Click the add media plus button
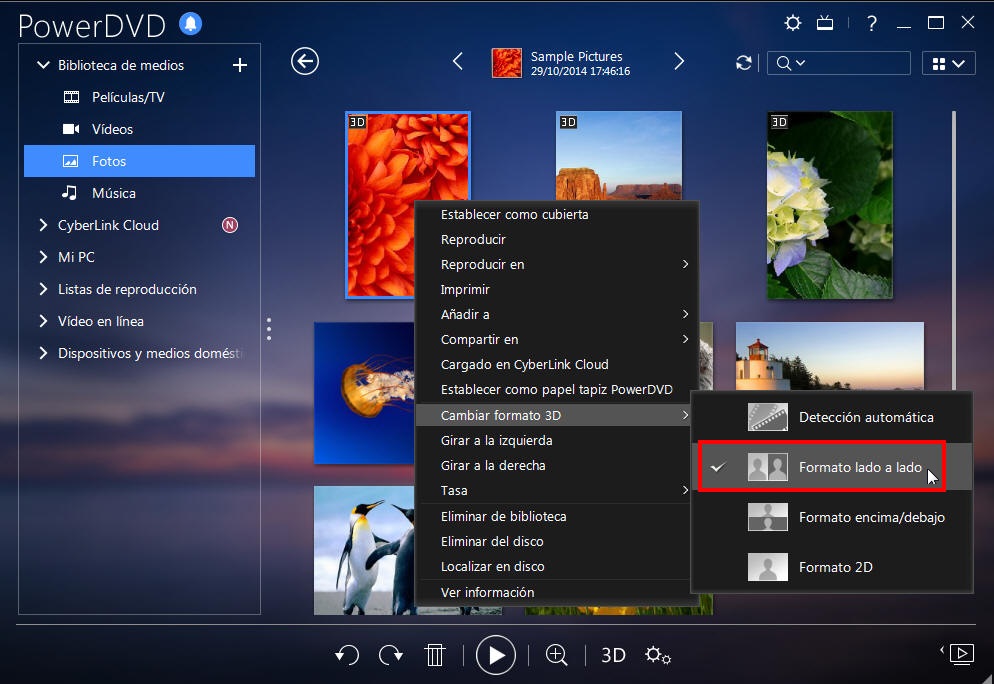 coord(240,65)
